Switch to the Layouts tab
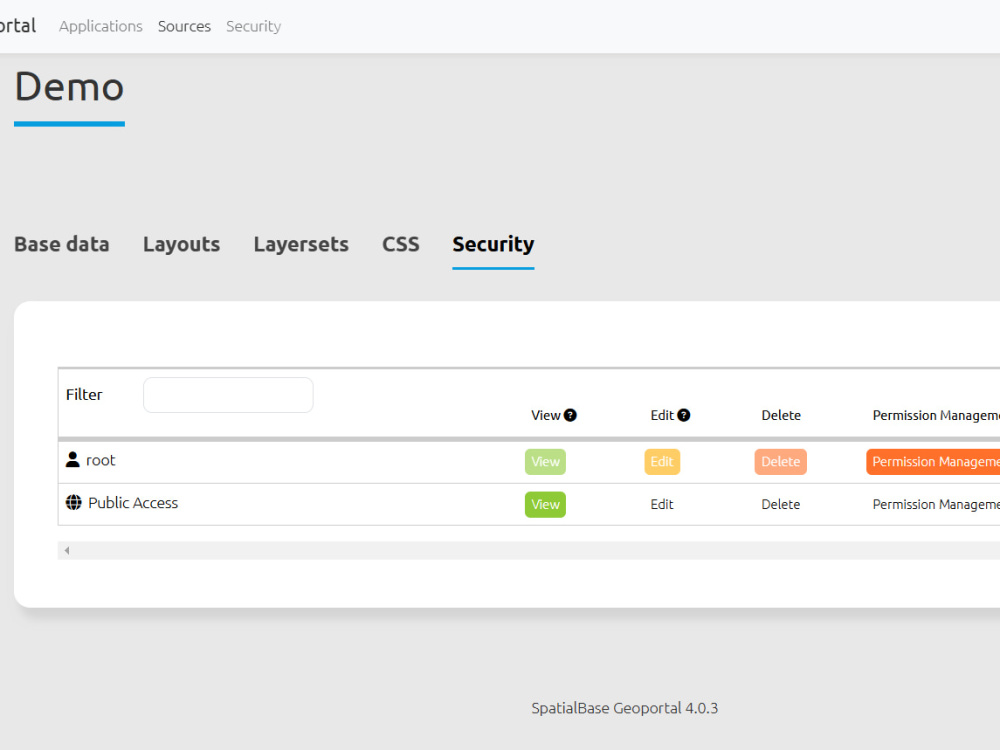1000x750 pixels. point(181,244)
